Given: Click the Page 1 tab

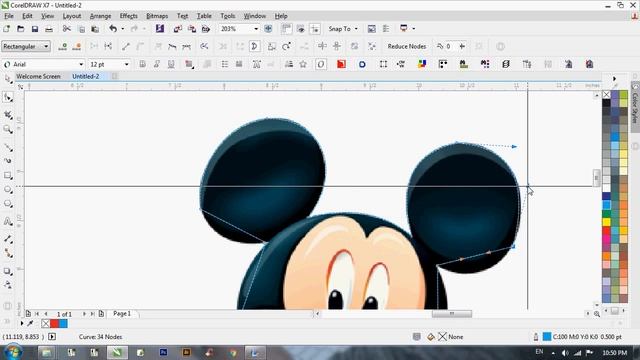Looking at the screenshot, I should click(122, 313).
